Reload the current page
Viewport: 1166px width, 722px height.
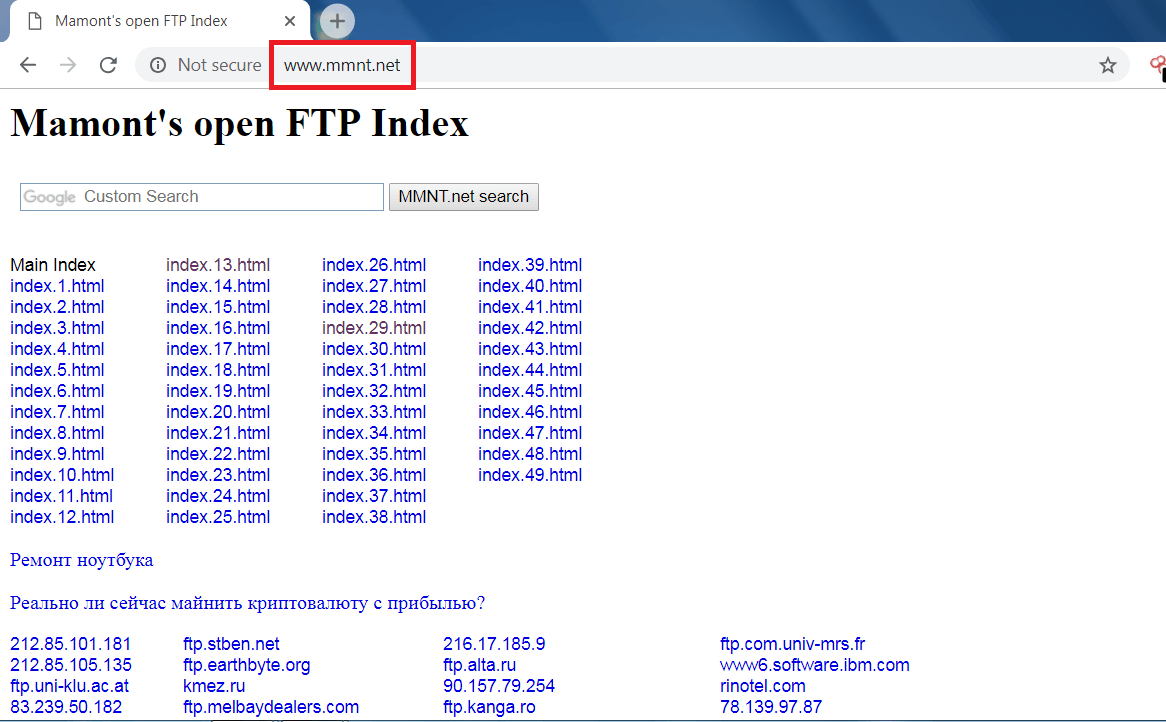[x=108, y=65]
